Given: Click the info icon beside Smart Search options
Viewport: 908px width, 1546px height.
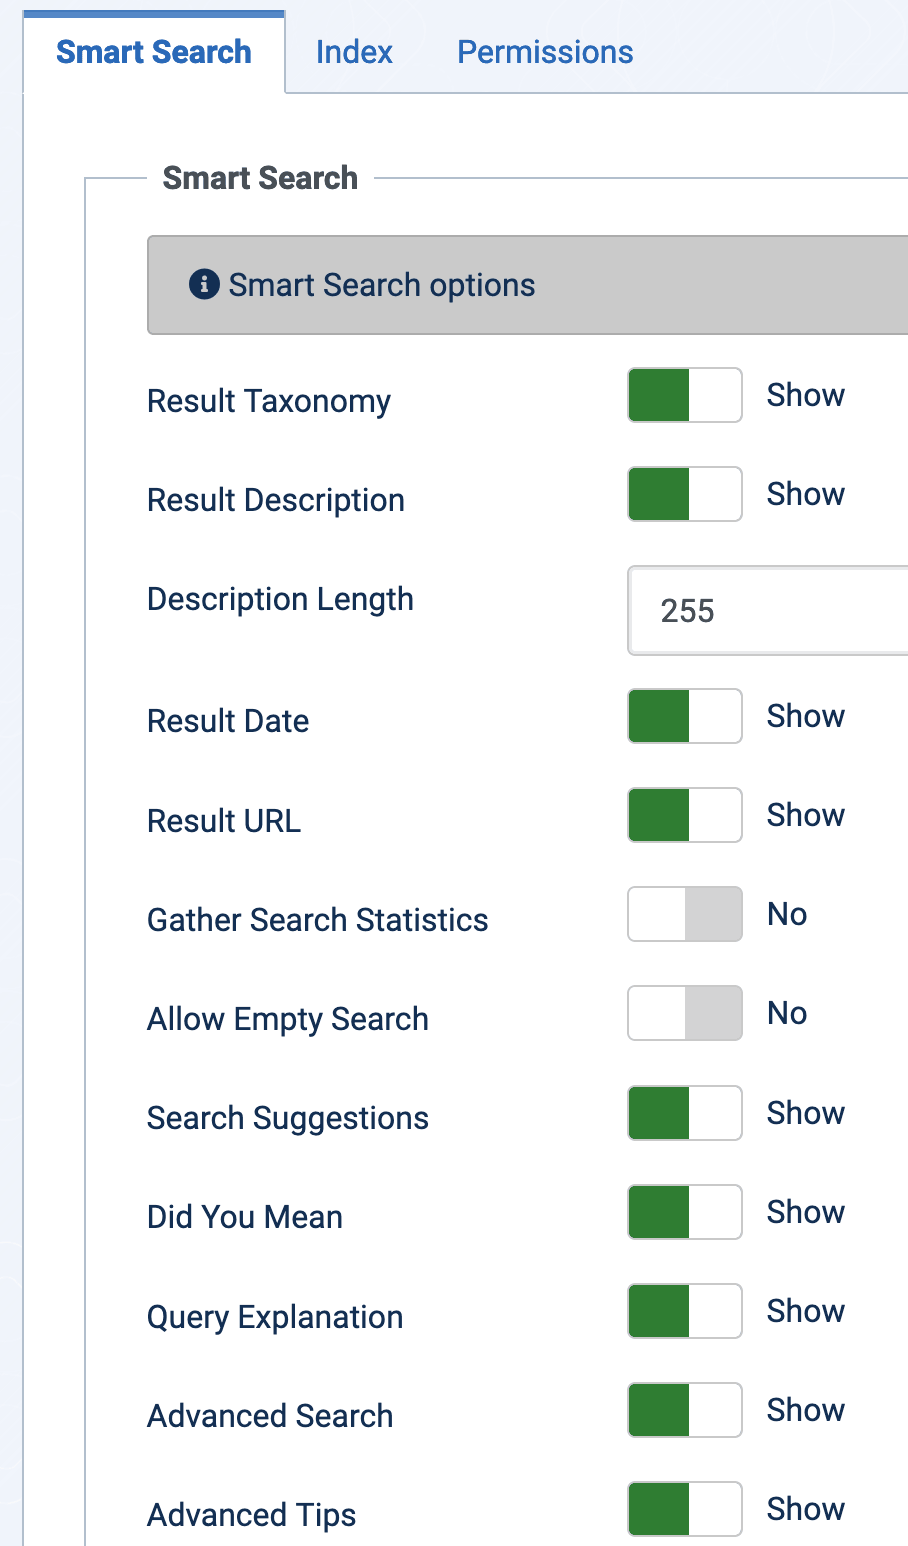Looking at the screenshot, I should (x=204, y=284).
